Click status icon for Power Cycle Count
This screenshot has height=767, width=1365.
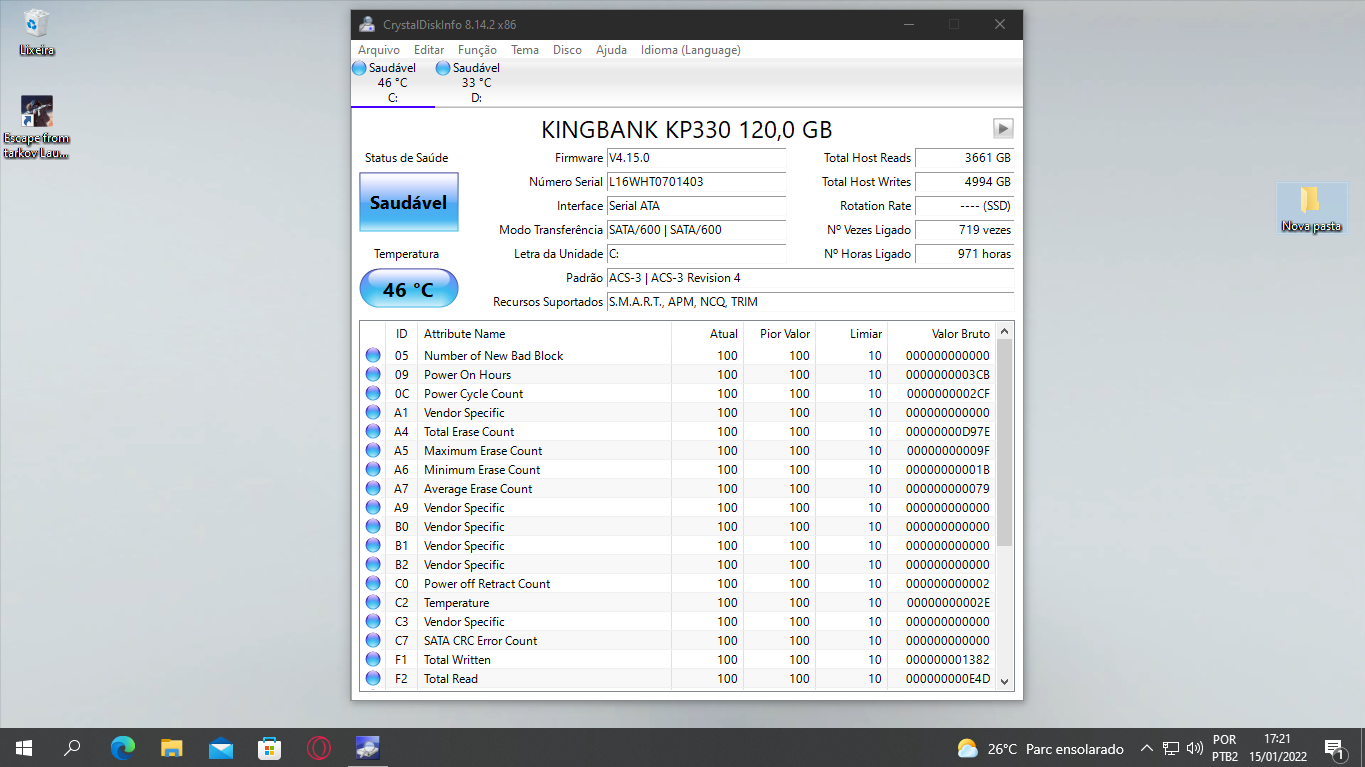pyautogui.click(x=373, y=393)
